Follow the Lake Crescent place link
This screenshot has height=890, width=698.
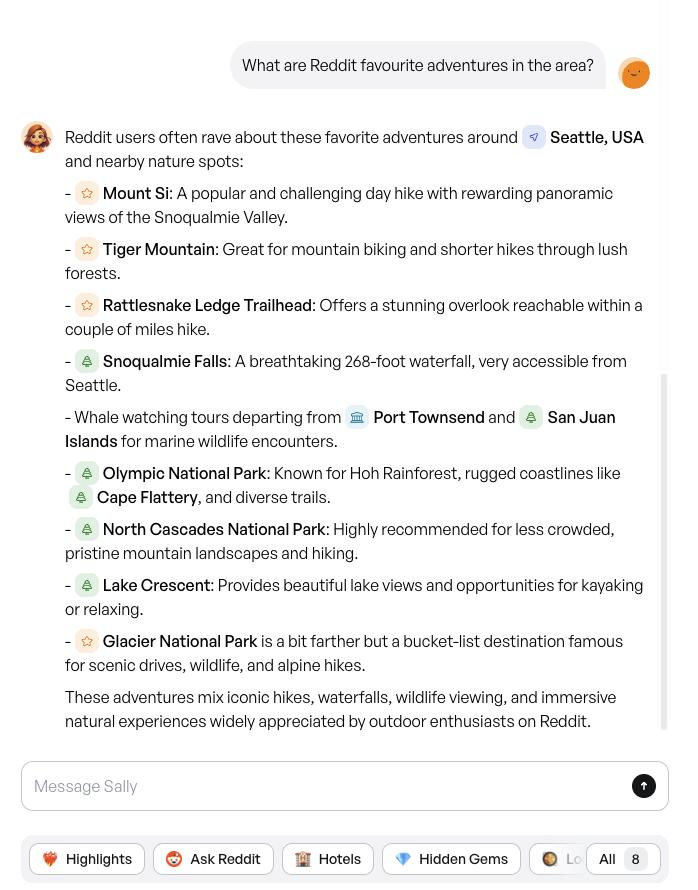click(156, 585)
